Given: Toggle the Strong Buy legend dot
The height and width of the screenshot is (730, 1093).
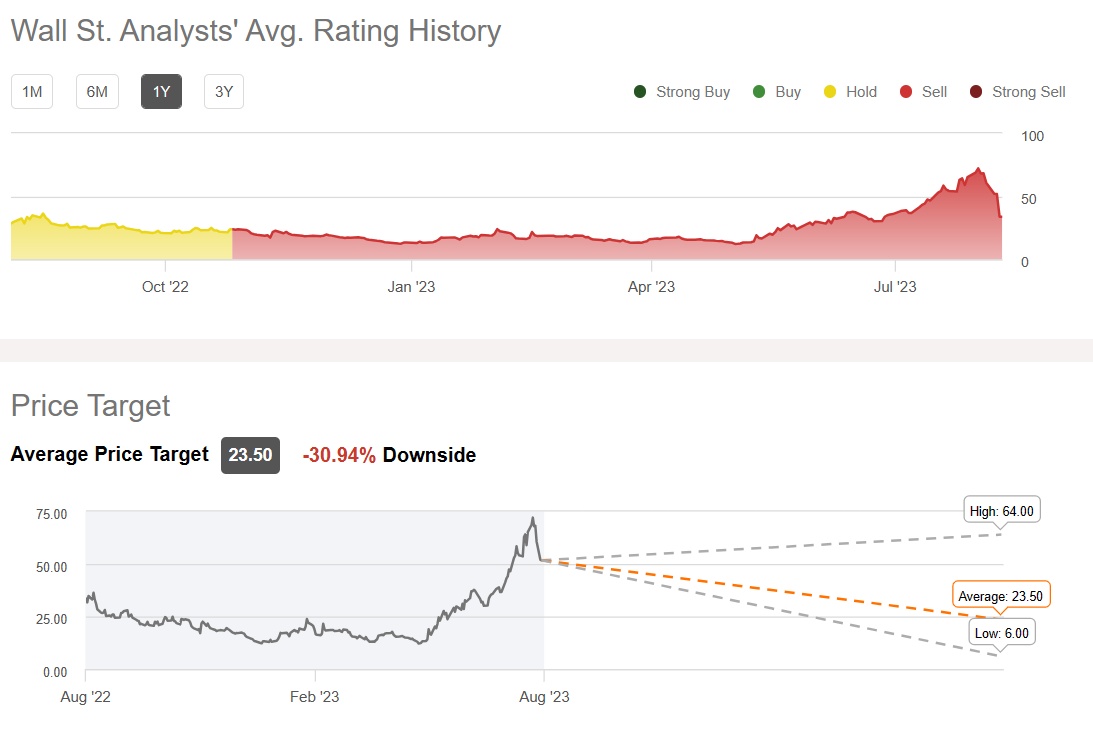Looking at the screenshot, I should [640, 92].
